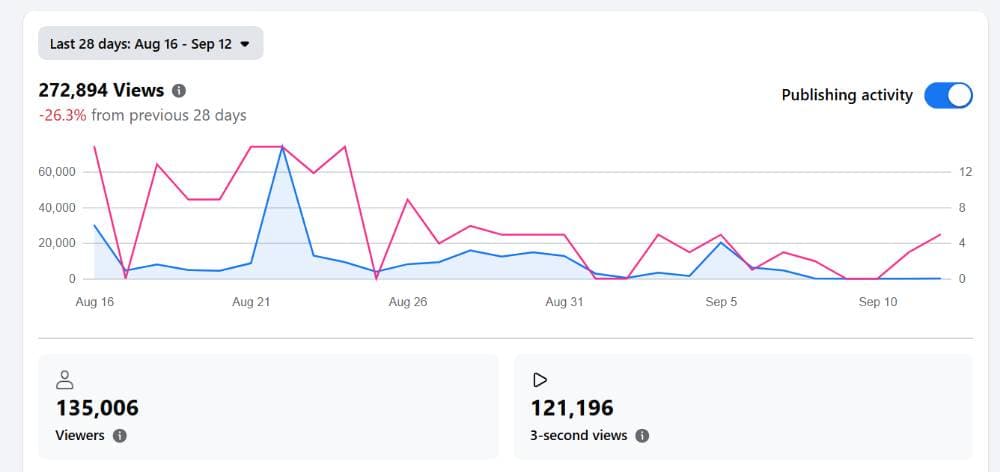Click the 20,000 y-axis label

point(57,244)
